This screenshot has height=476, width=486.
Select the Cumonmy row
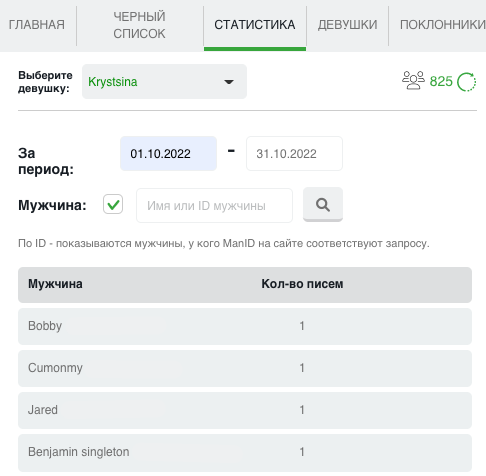click(245, 368)
